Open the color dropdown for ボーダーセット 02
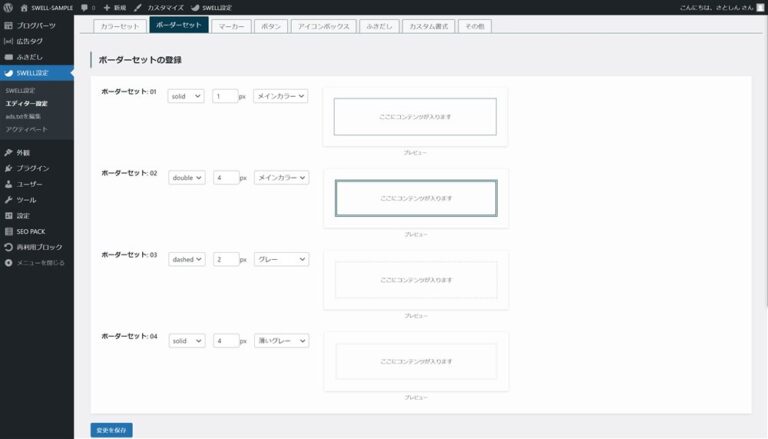The image size is (768, 439). (281, 177)
